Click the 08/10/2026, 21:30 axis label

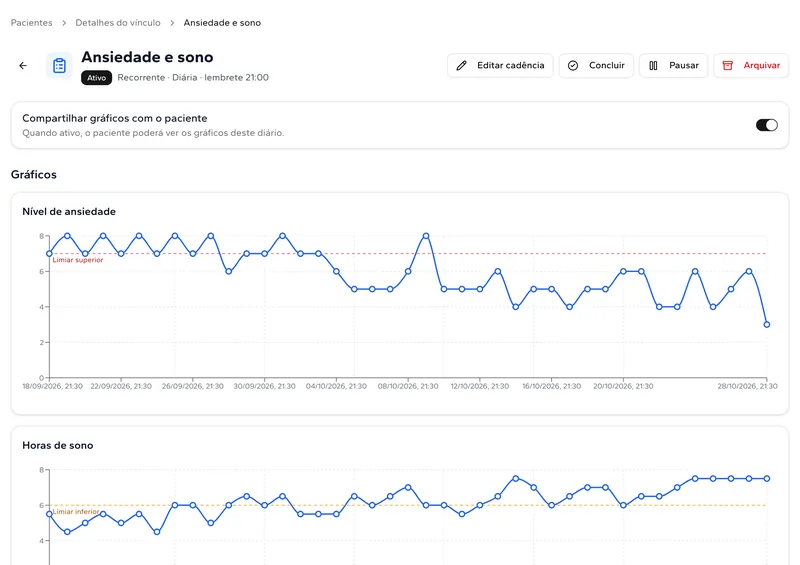click(408, 386)
